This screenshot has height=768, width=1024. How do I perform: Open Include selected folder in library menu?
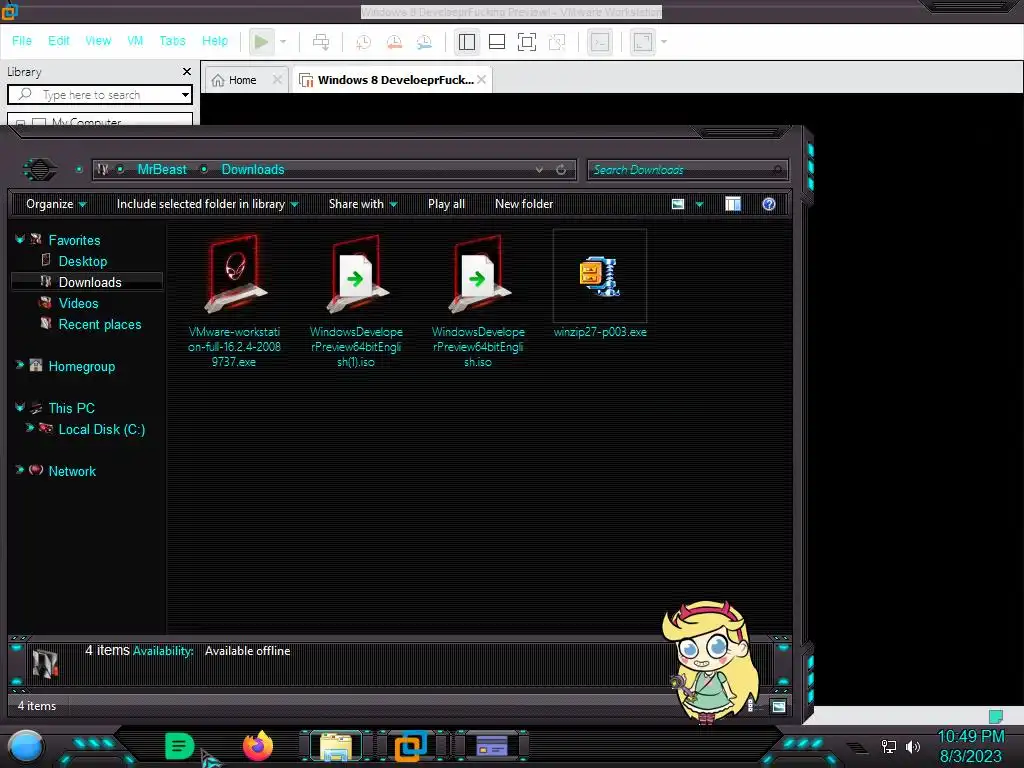tap(207, 204)
